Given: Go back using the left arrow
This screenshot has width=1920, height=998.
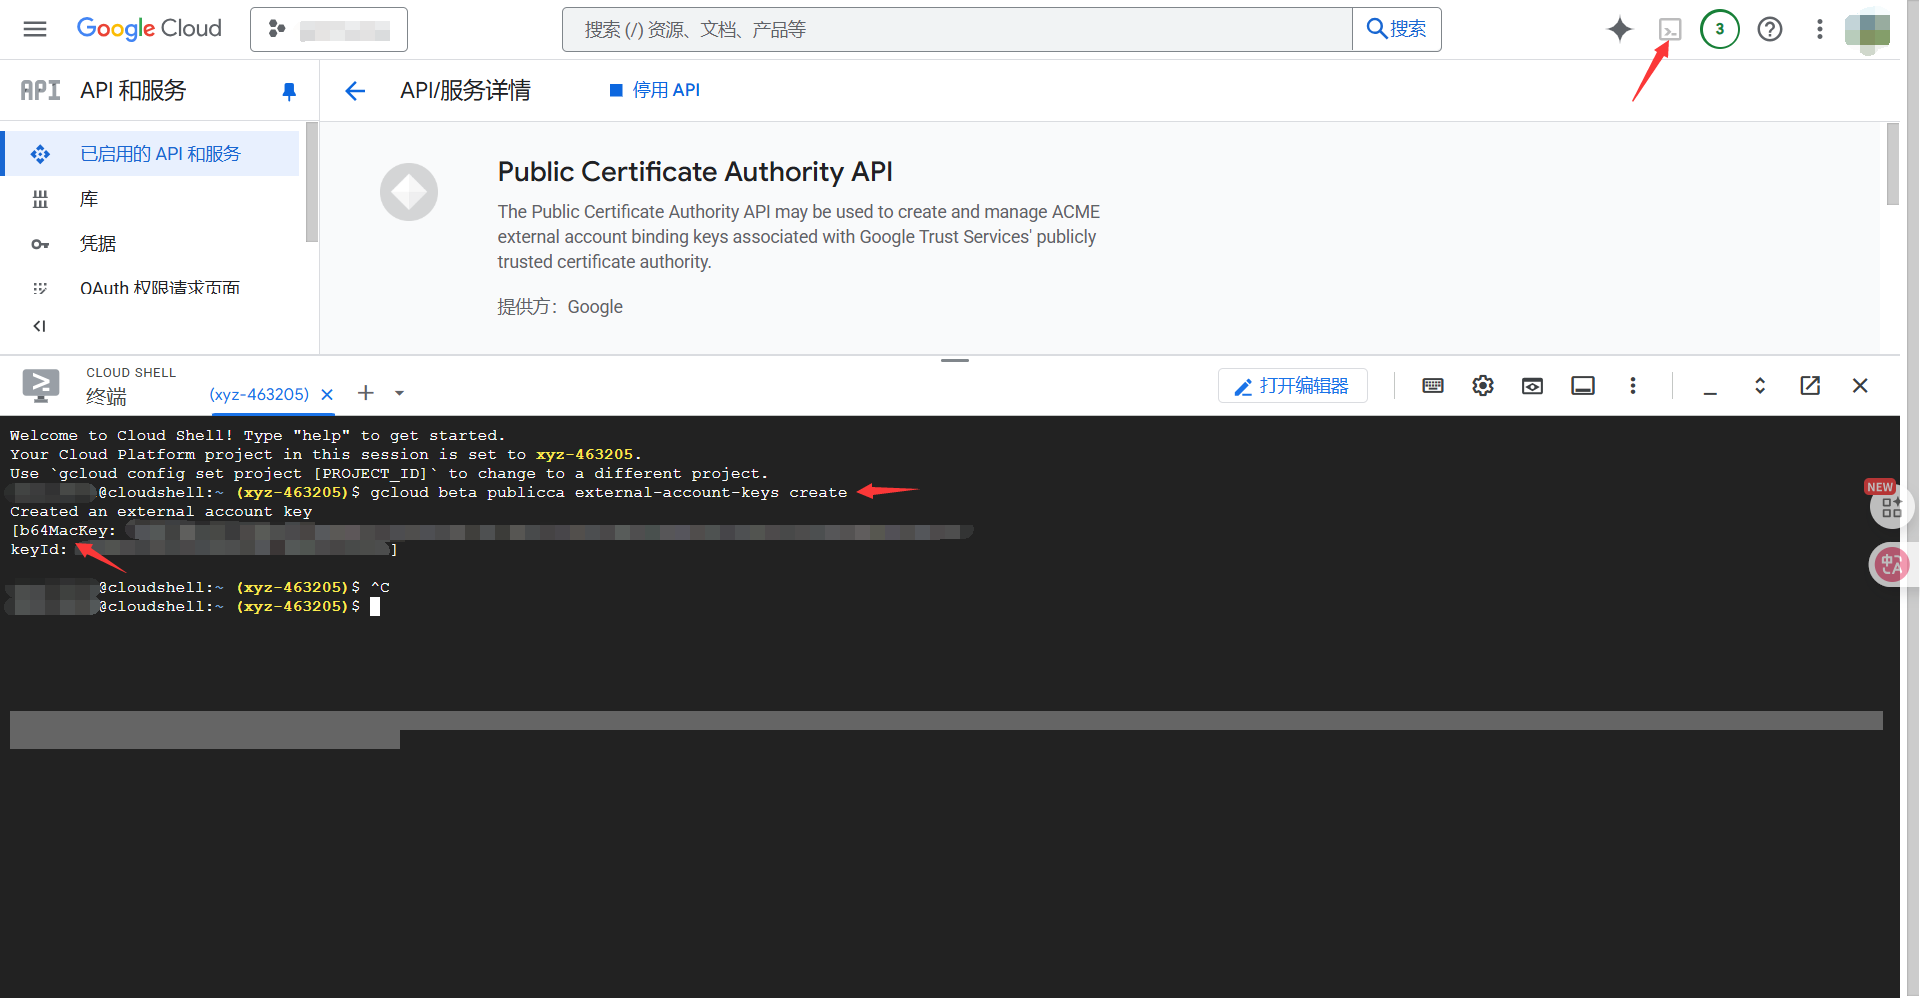Looking at the screenshot, I should [355, 91].
